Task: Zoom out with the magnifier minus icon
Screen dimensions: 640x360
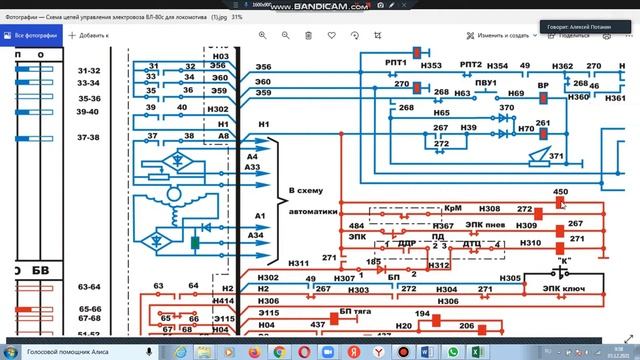Action: point(285,36)
